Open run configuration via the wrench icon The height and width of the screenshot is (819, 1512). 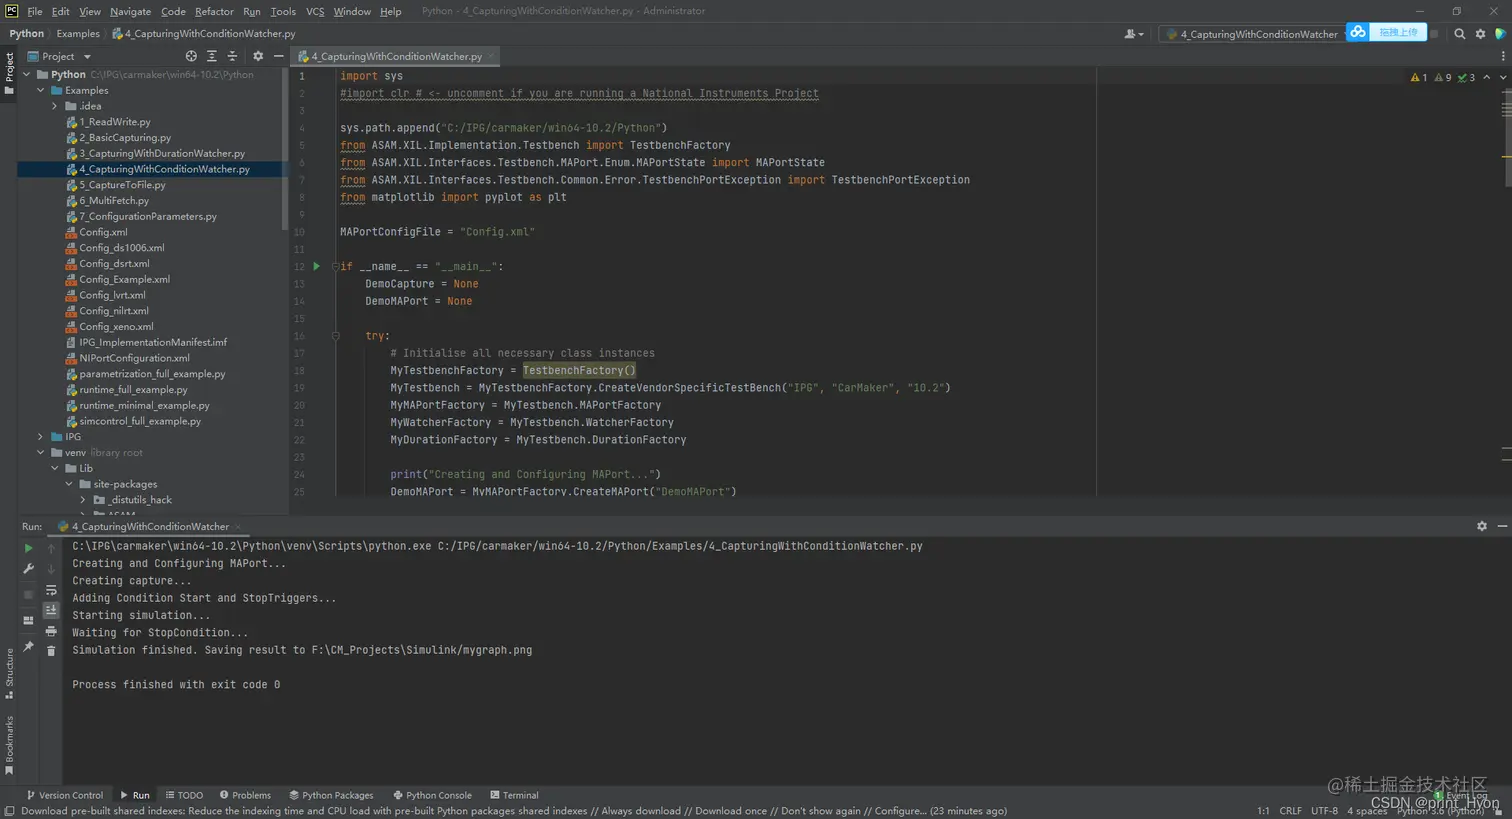[28, 569]
